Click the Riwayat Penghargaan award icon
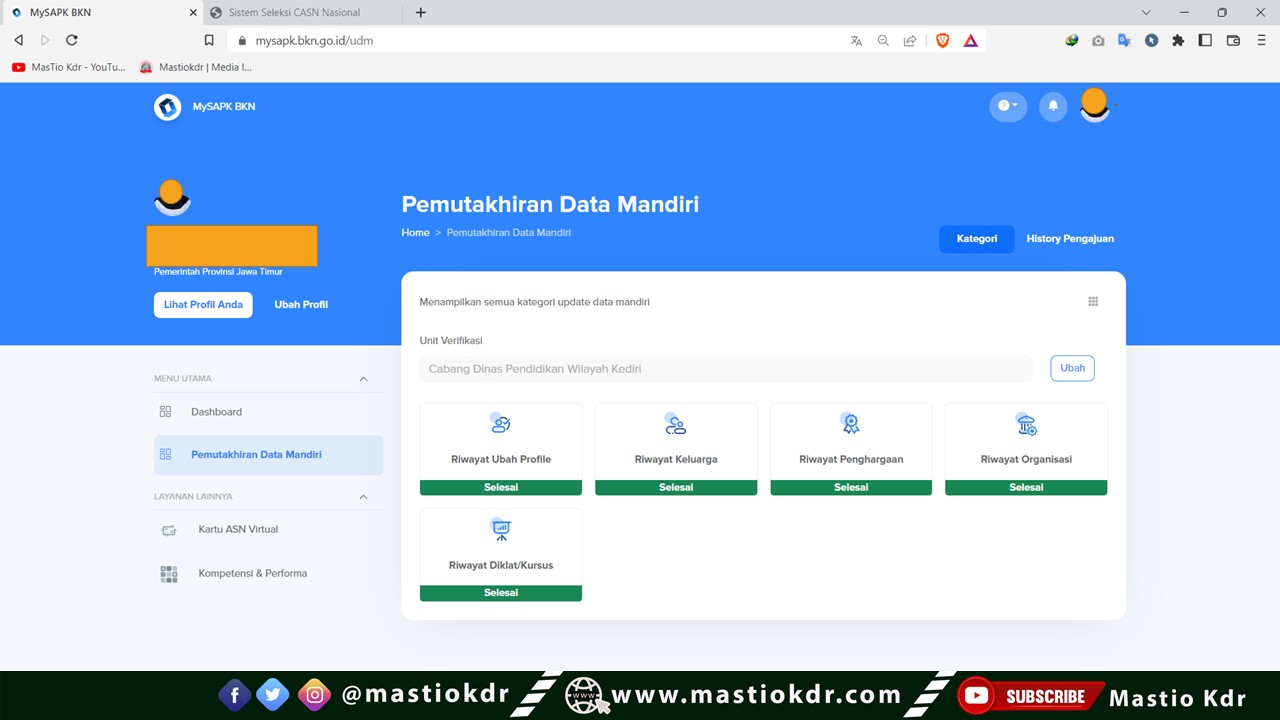Screen dimensions: 1280x720 pos(850,423)
